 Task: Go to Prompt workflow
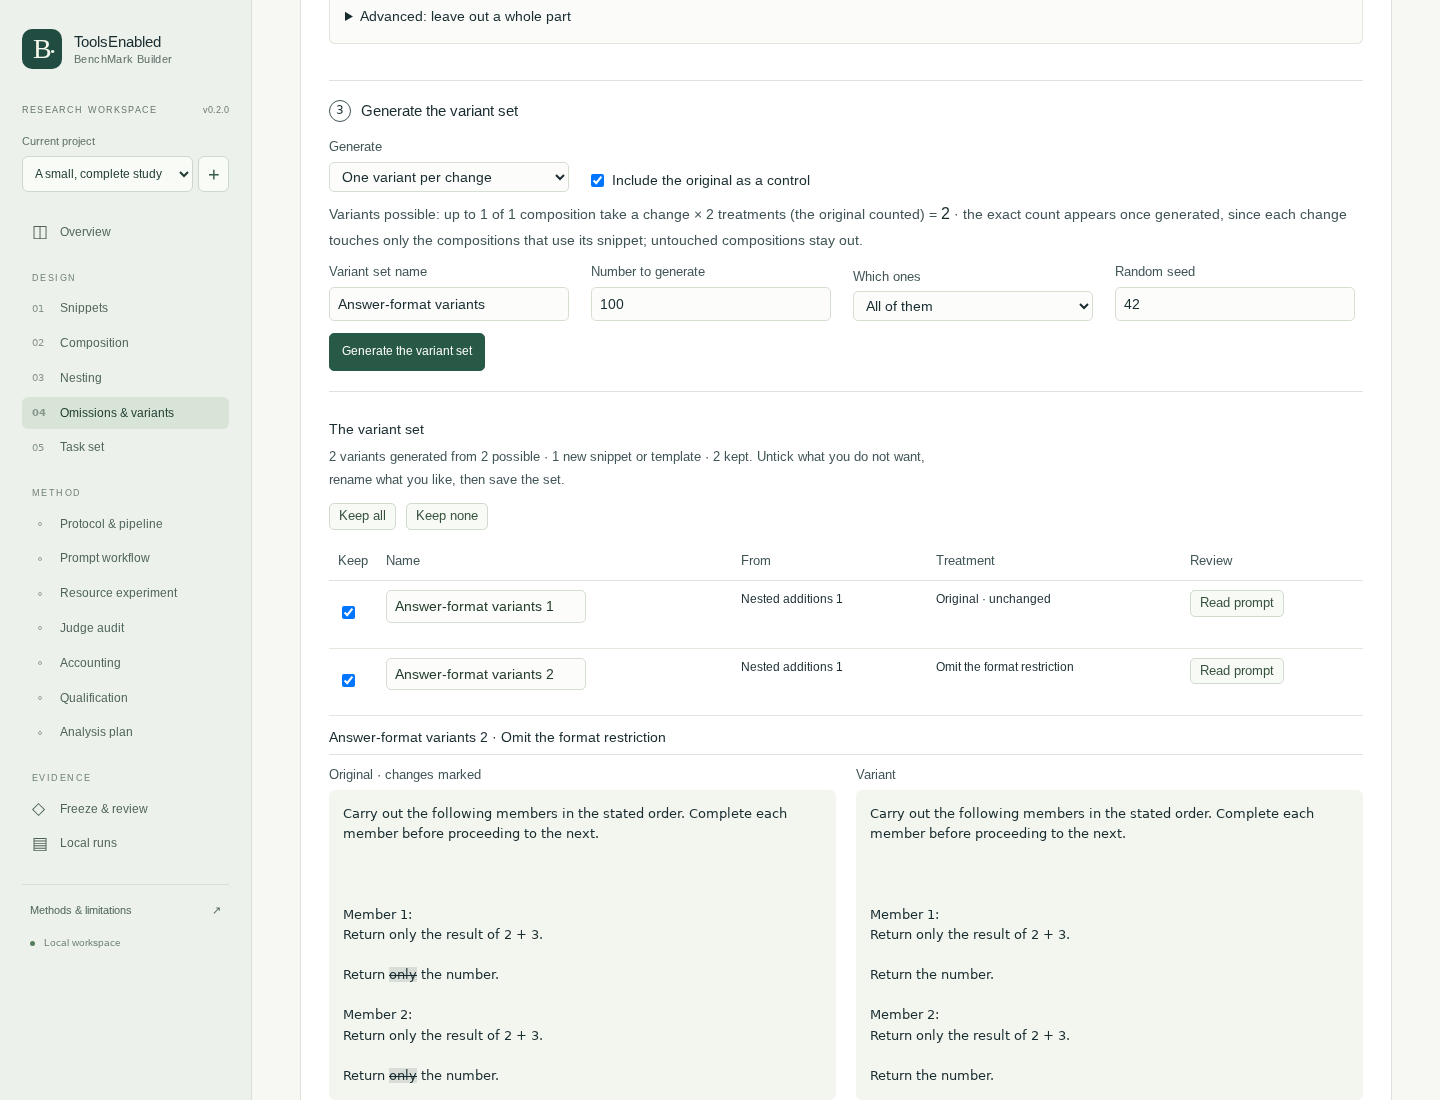point(125,558)
